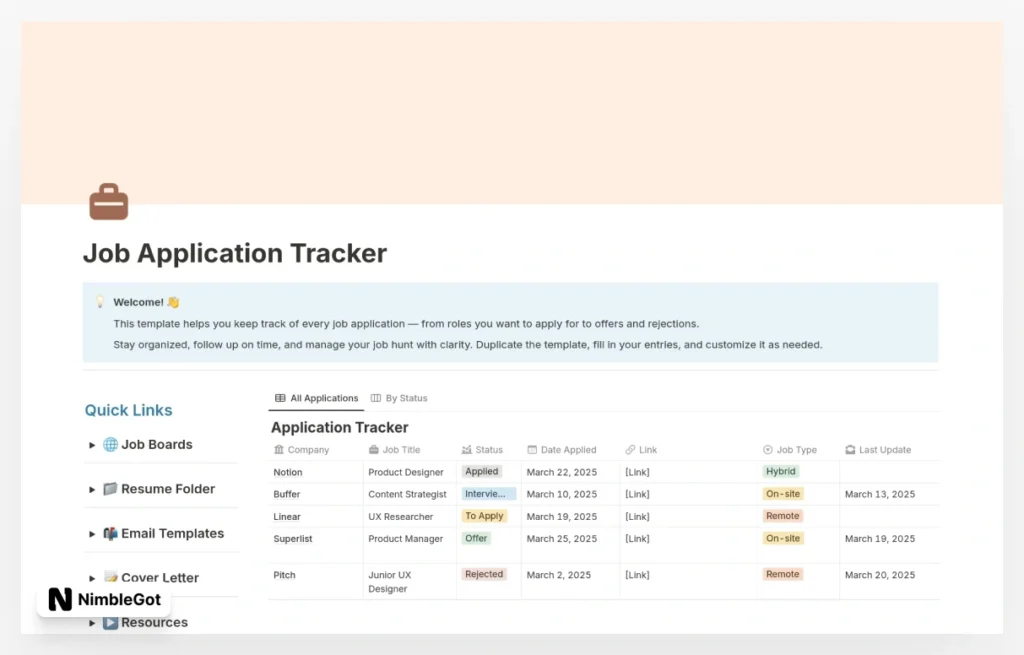The width and height of the screenshot is (1024, 655).
Task: Click the Offer status tag
Action: [x=476, y=538]
